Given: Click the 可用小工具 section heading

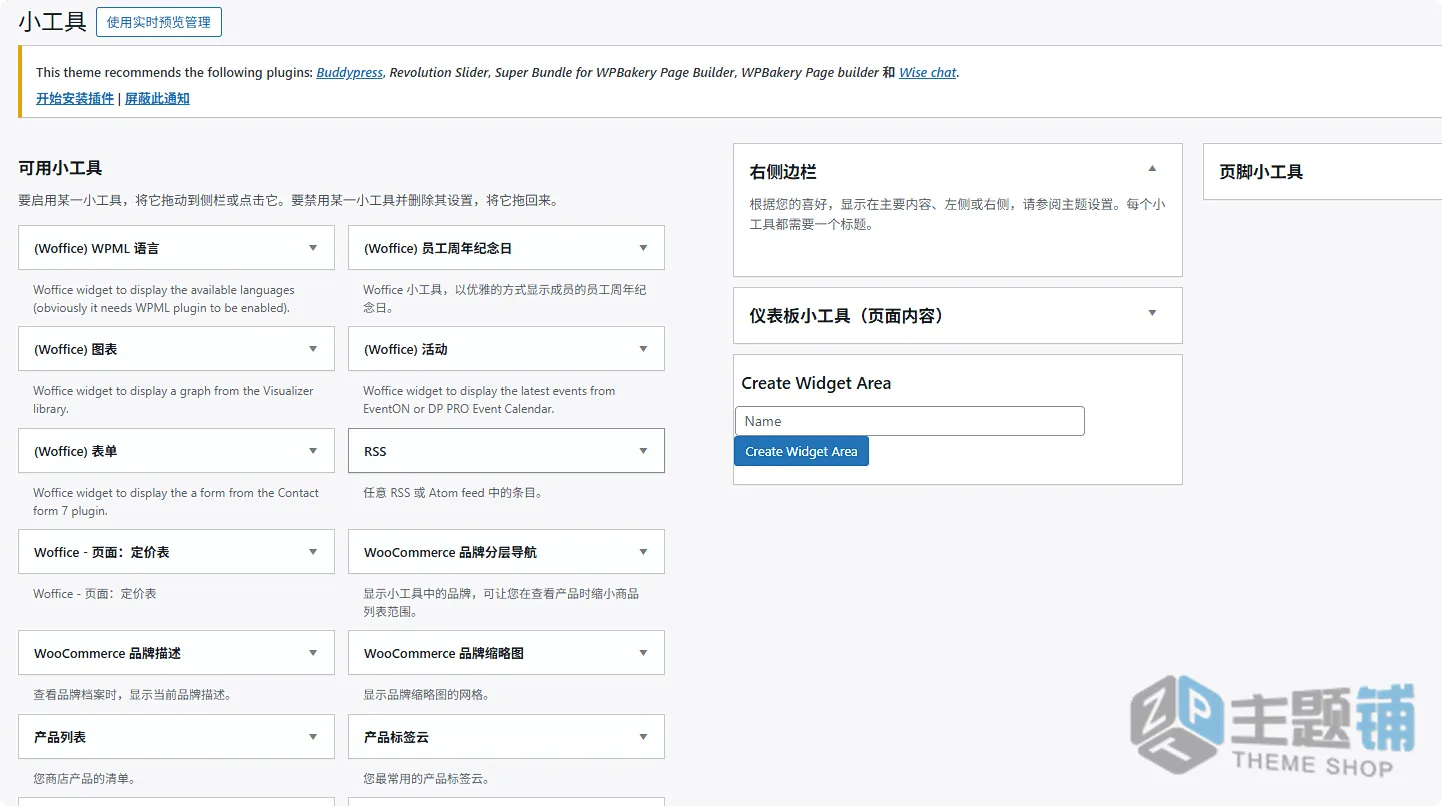Looking at the screenshot, I should (60, 168).
